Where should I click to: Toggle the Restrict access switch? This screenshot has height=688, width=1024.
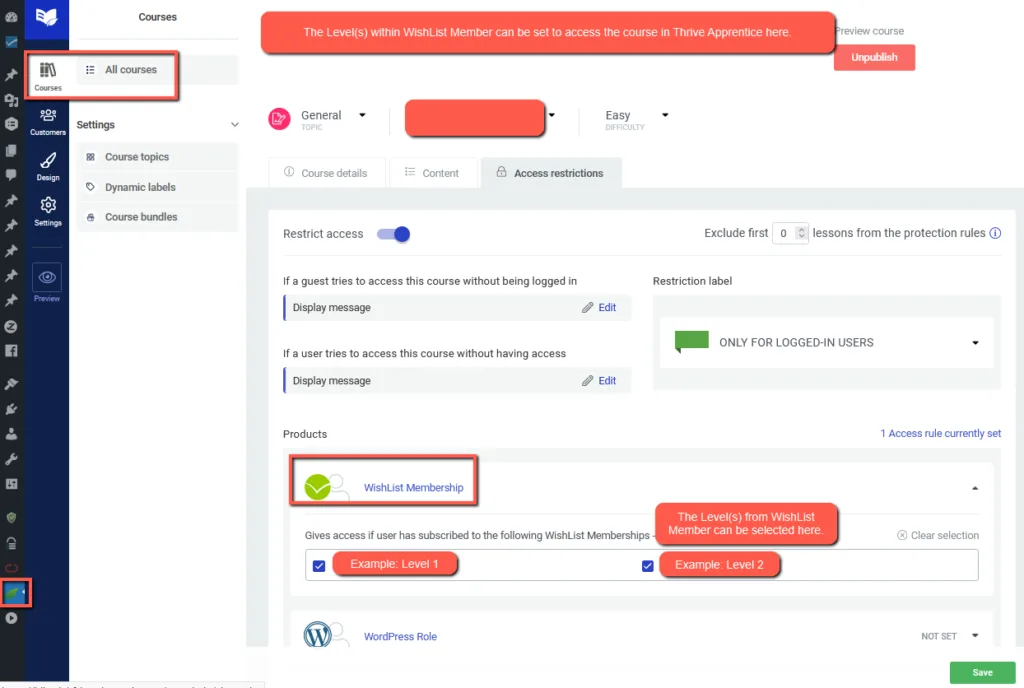[394, 233]
